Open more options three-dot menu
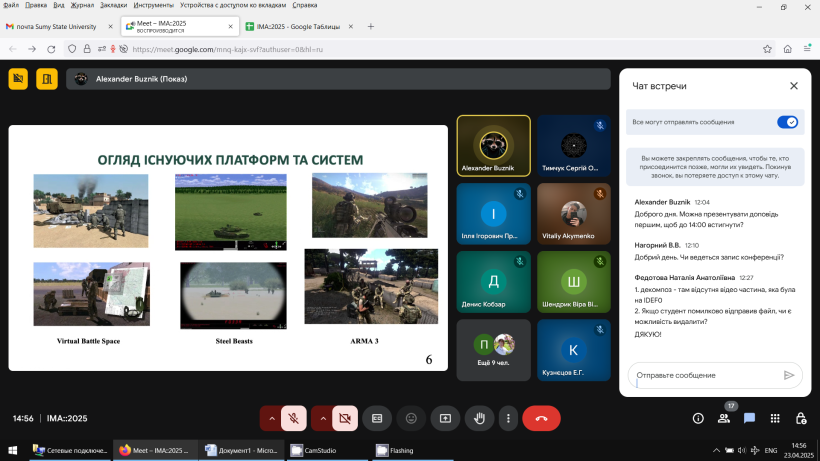Viewport: 820px width, 461px height. [508, 418]
